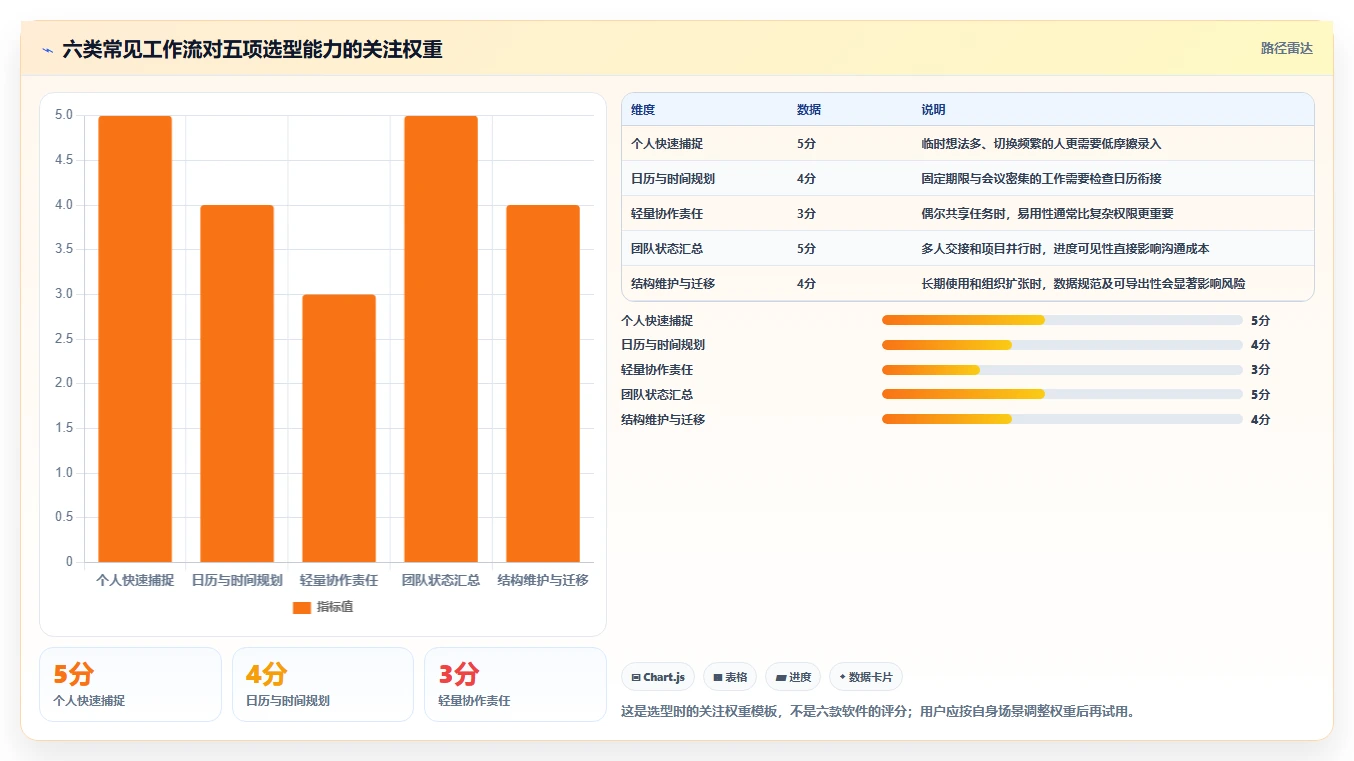The image size is (1354, 761).
Task: Click the 4分 value right of the 日历与时间规划 progress bar
Action: [1260, 345]
